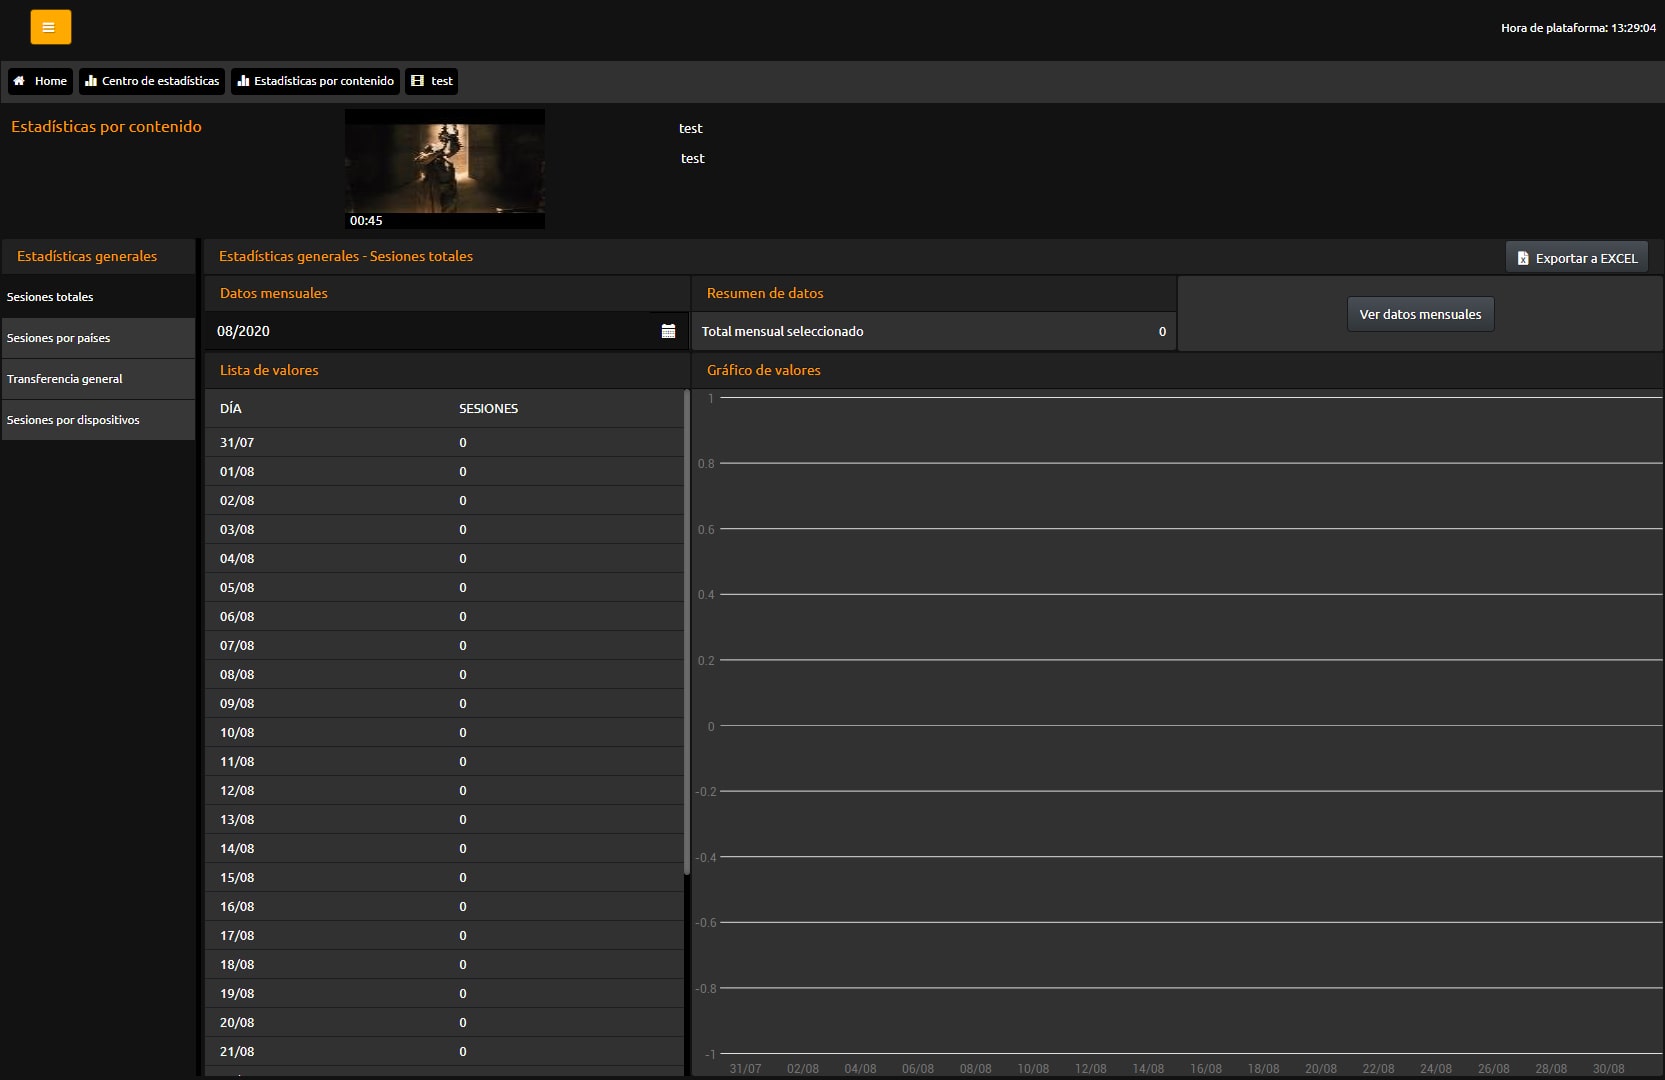Screen dimensions: 1665x1080
Task: Select the 12/08 row
Action: pyautogui.click(x=444, y=790)
